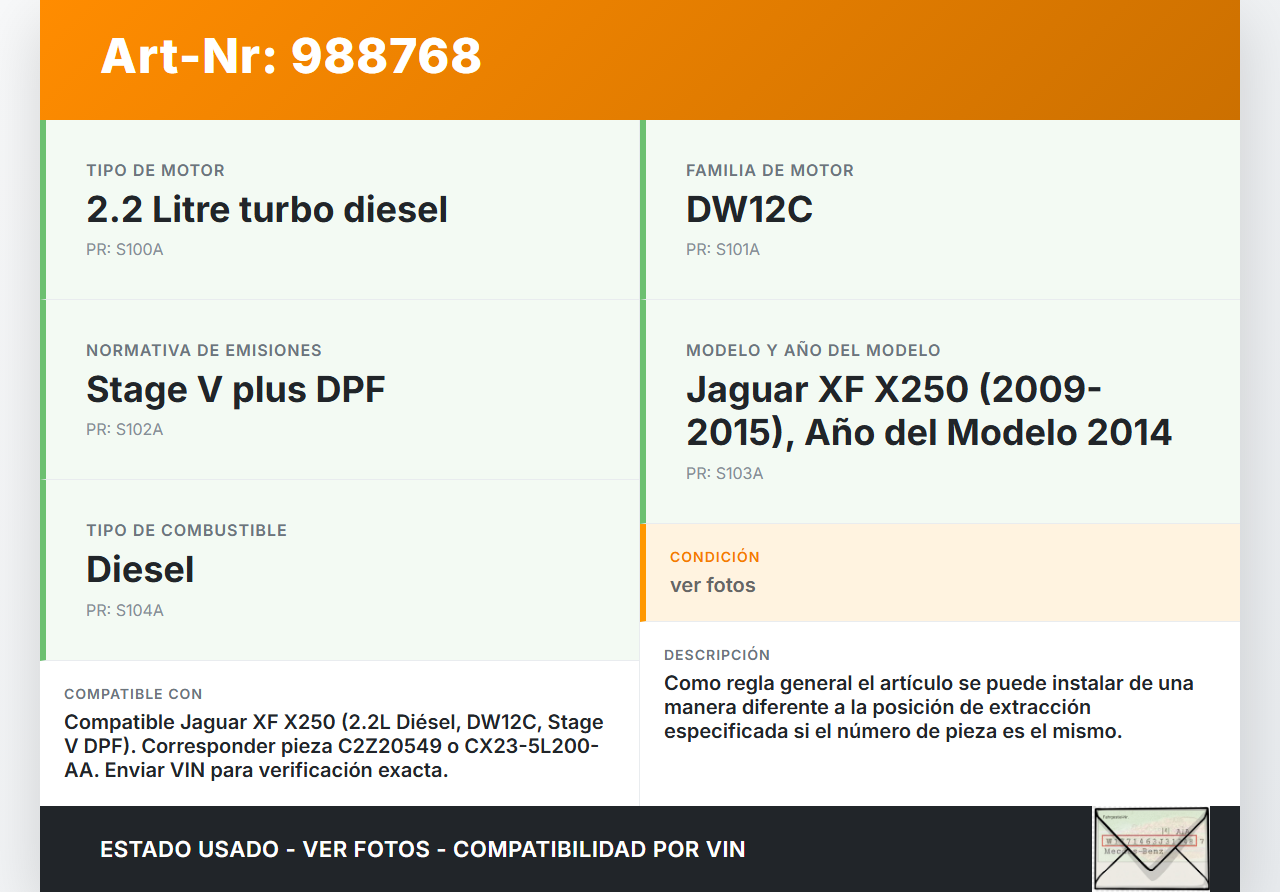Select the 2.2 Litre turbo diesel value
Screen dimensions: 1280x892
267,210
